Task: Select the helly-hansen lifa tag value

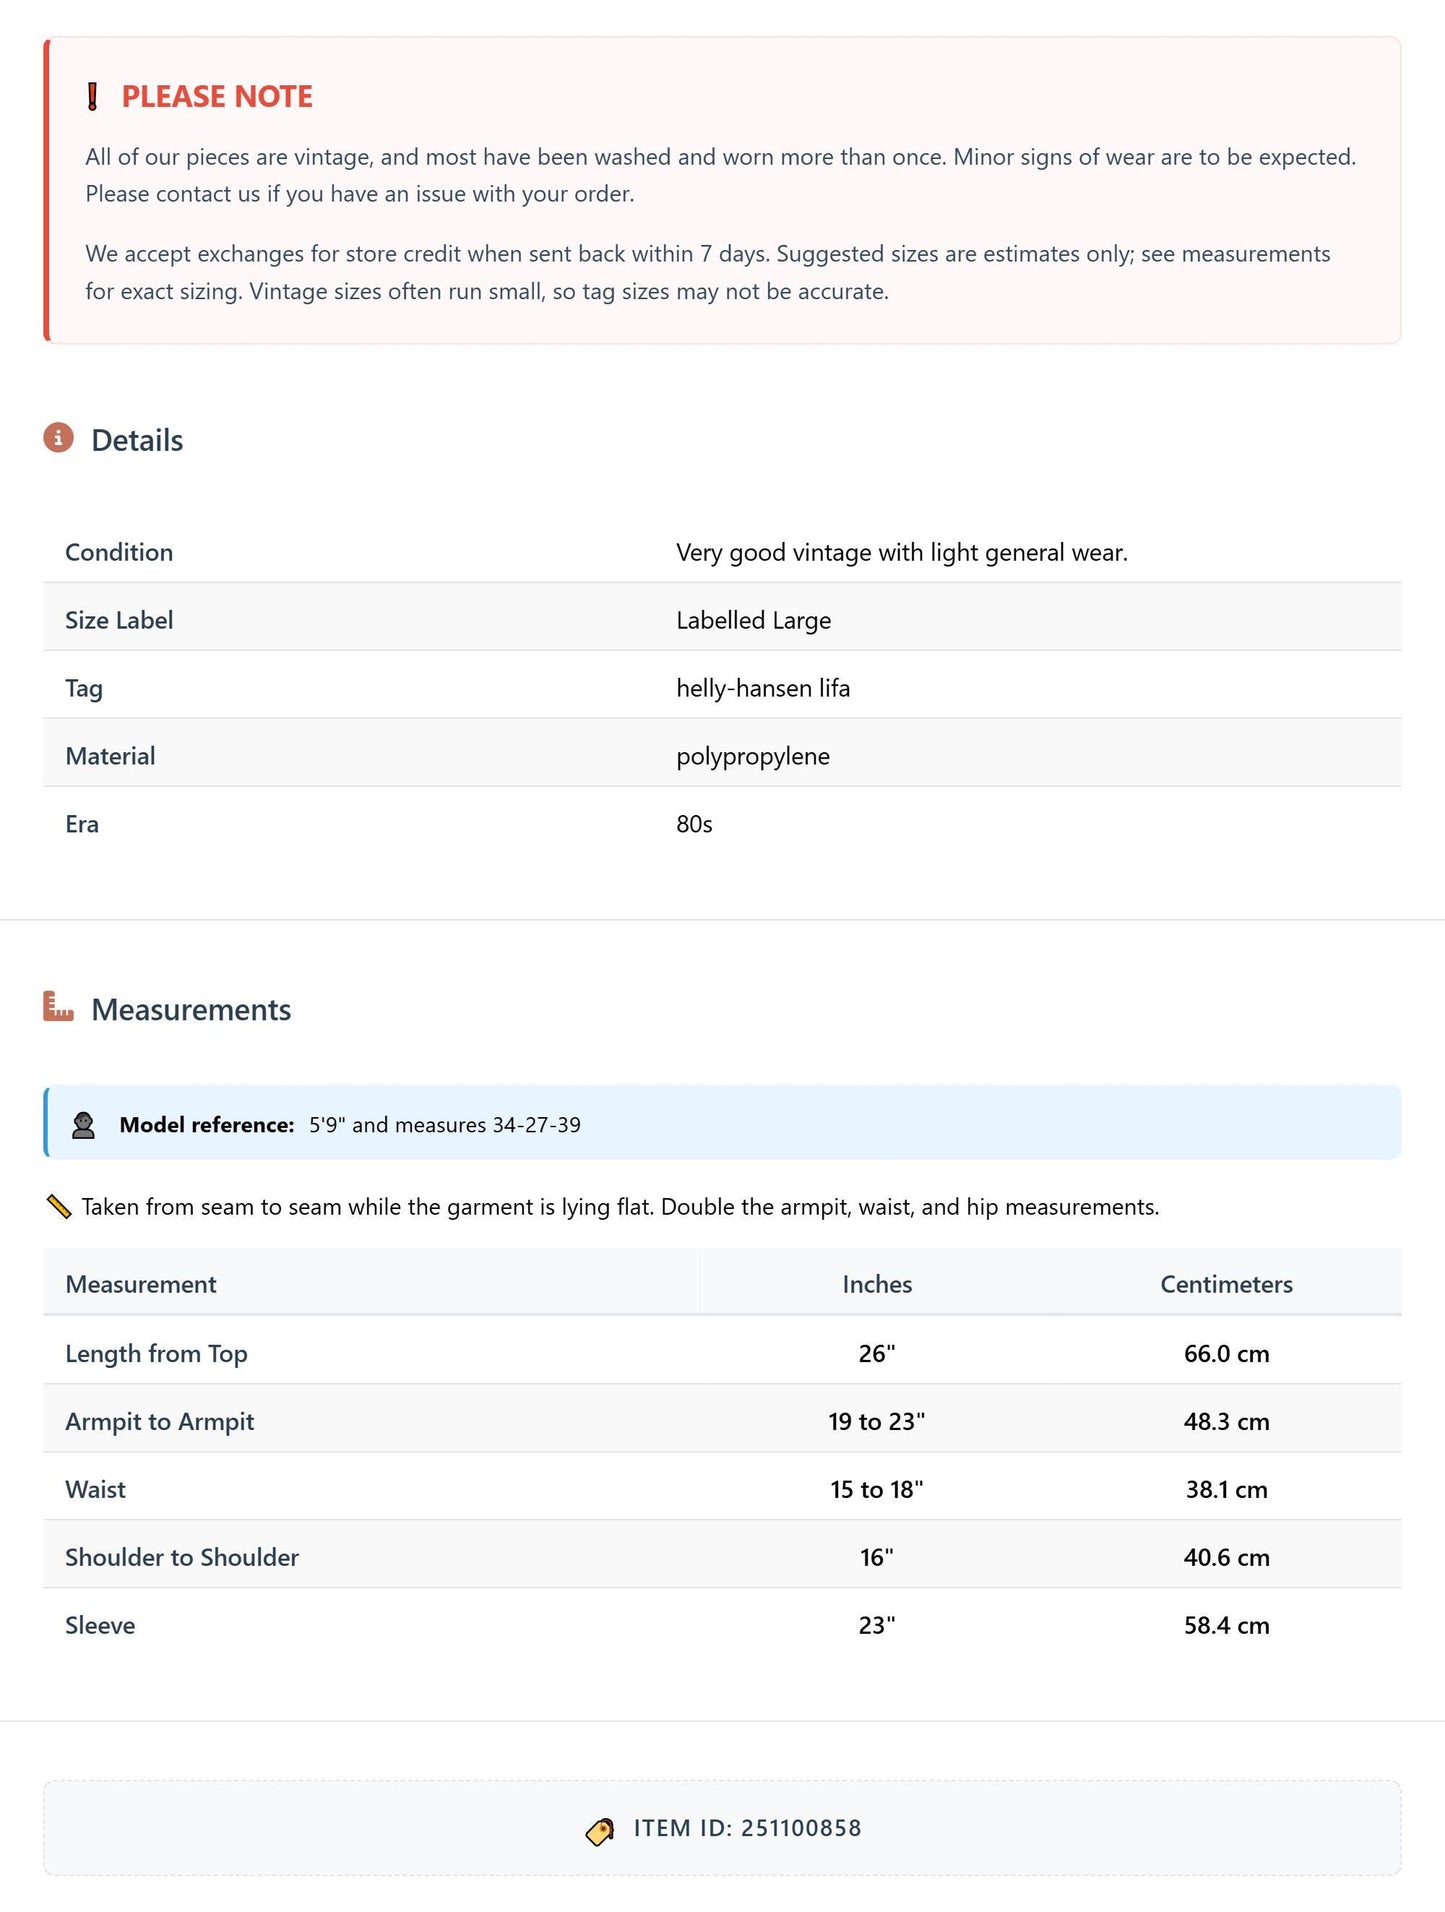Action: pos(763,688)
